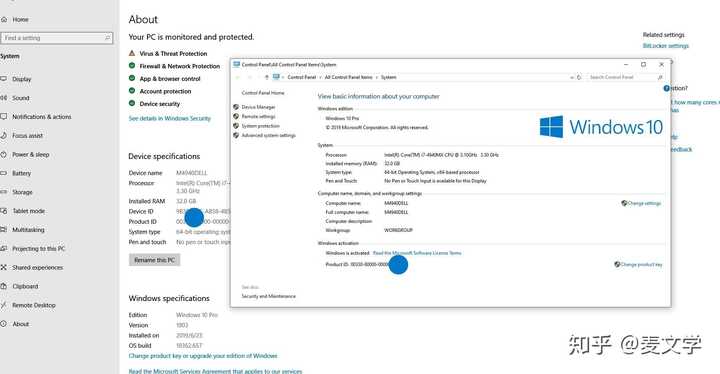The image size is (720, 374).
Task: Click Up arrow in Control Panel window
Action: coord(266,77)
